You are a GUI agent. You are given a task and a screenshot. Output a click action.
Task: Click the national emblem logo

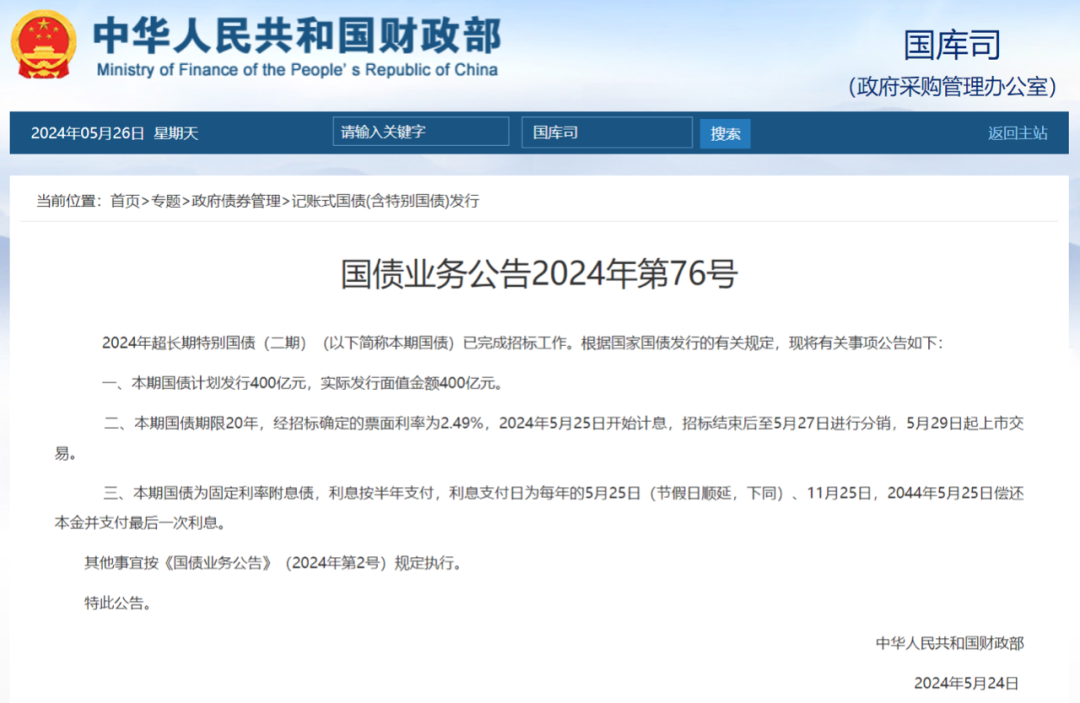43,45
